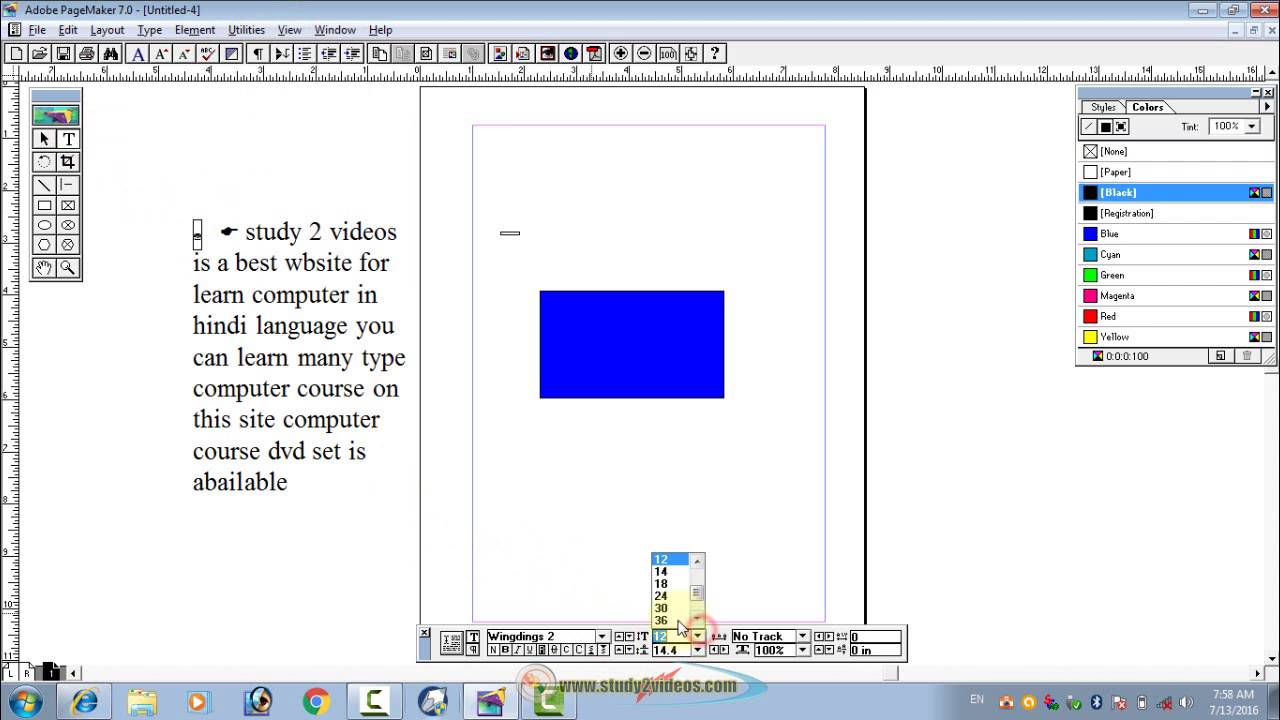Open the Layout menu
Viewport: 1280px width, 720px height.
[107, 30]
